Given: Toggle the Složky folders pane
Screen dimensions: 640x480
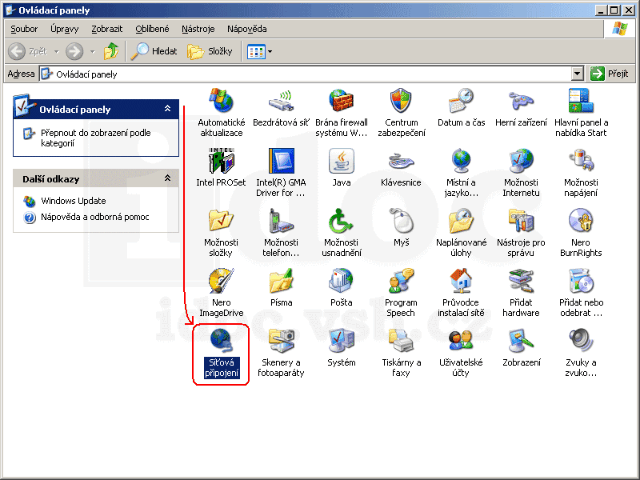Looking at the screenshot, I should pyautogui.click(x=210, y=51).
